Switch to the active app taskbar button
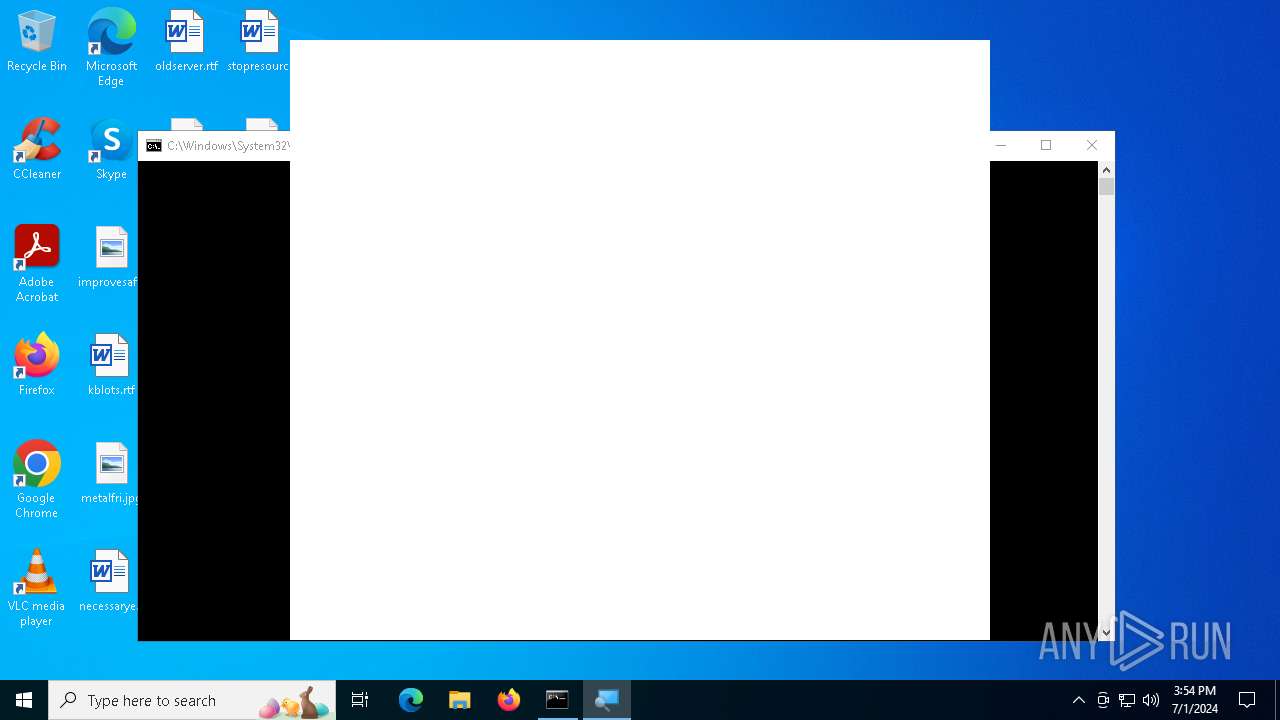Image resolution: width=1280 pixels, height=720 pixels. 607,700
